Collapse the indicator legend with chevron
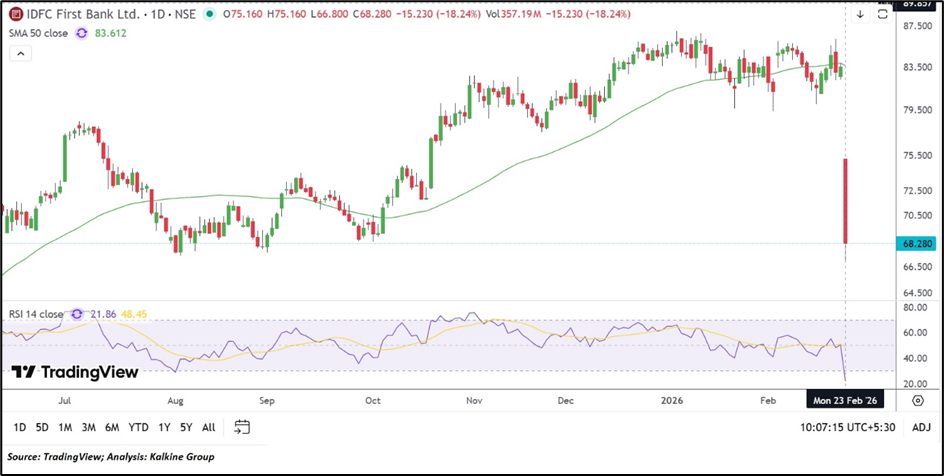 pos(20,50)
